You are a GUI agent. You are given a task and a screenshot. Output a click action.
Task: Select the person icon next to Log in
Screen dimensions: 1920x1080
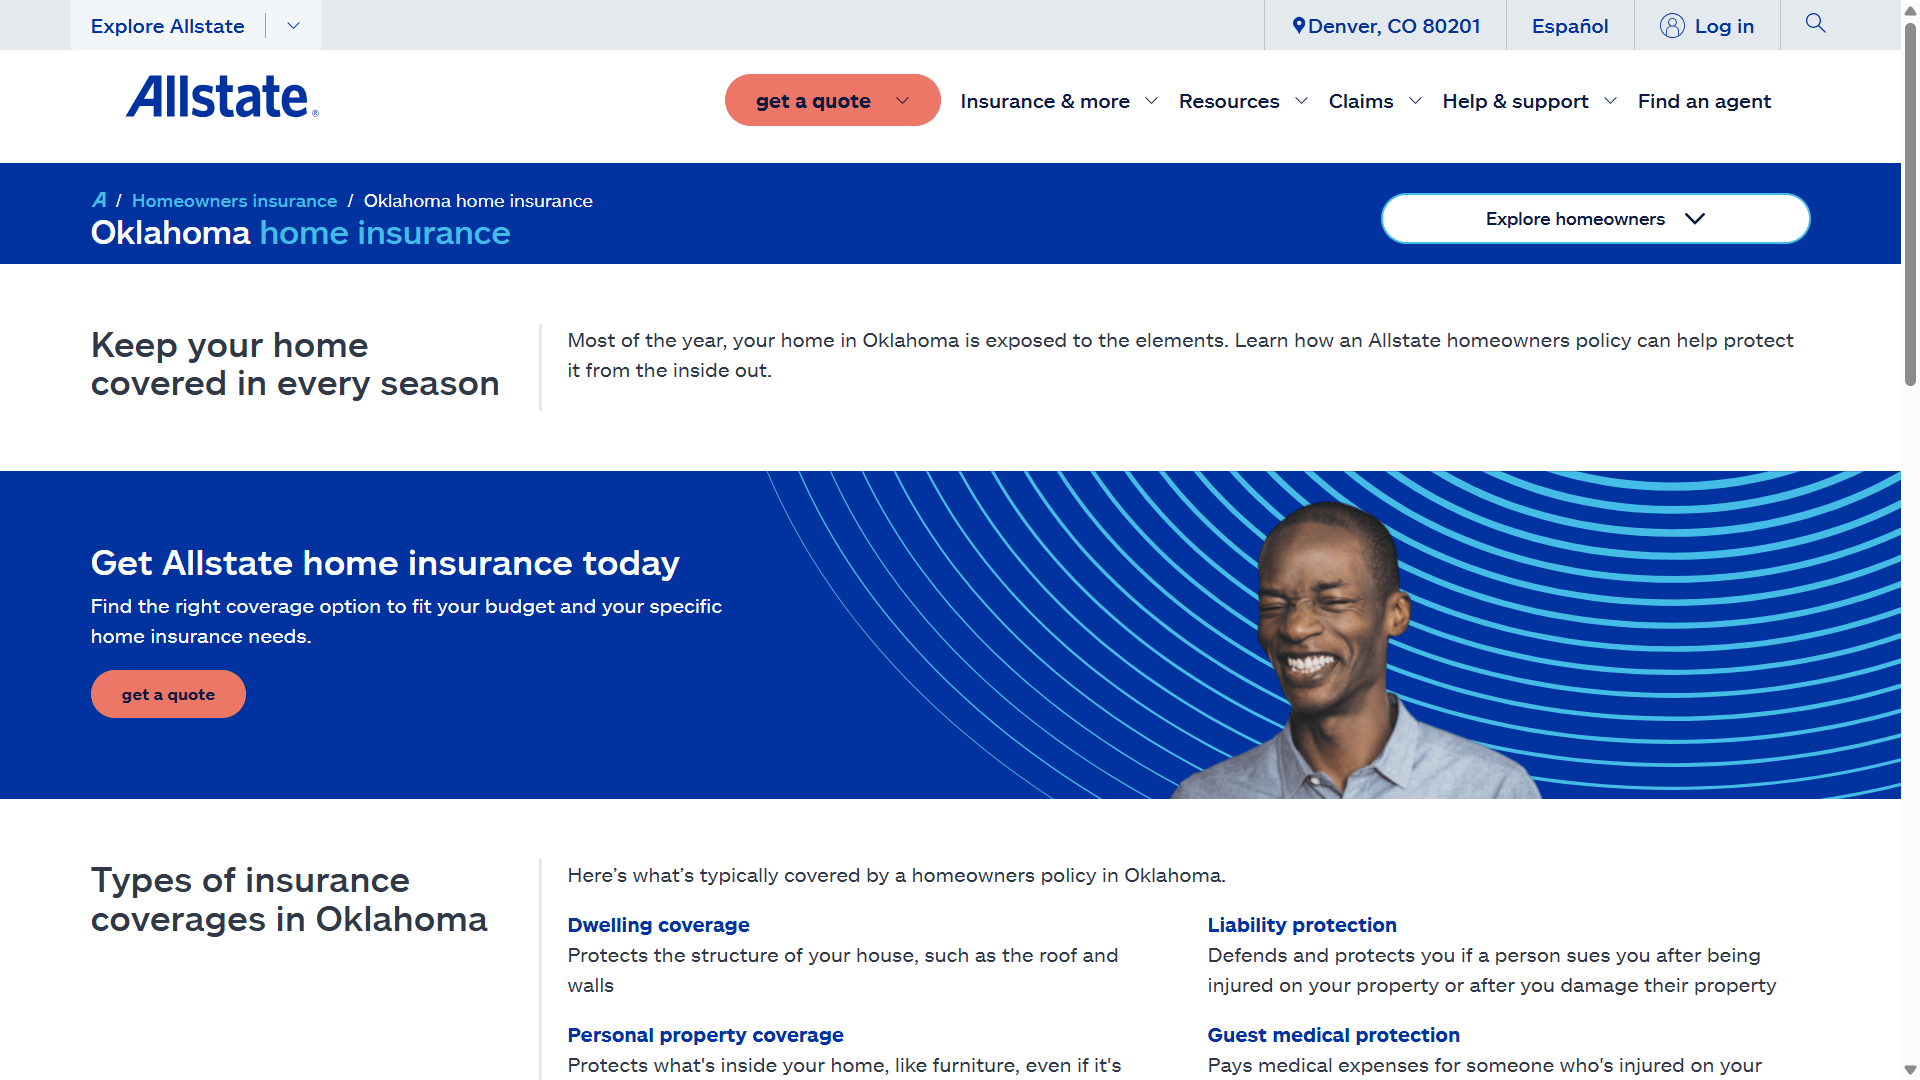tap(1671, 26)
